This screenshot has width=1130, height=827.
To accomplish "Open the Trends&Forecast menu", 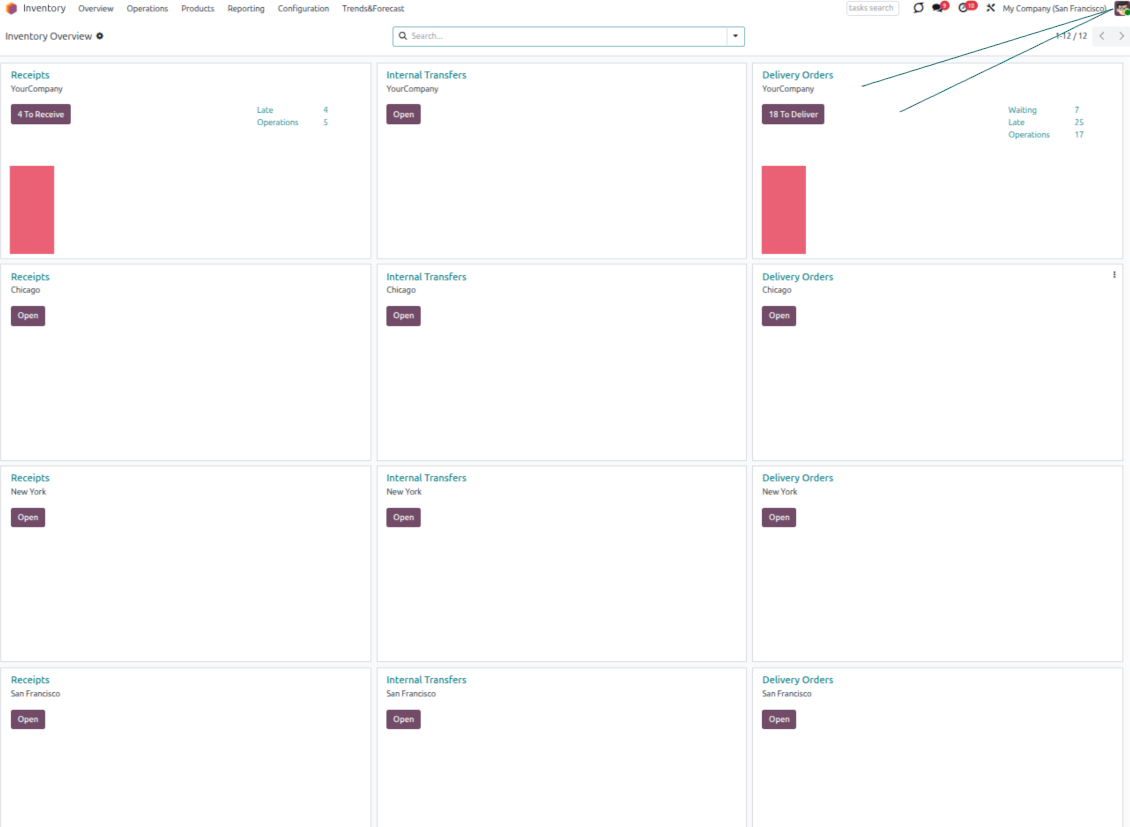I will point(373,8).
